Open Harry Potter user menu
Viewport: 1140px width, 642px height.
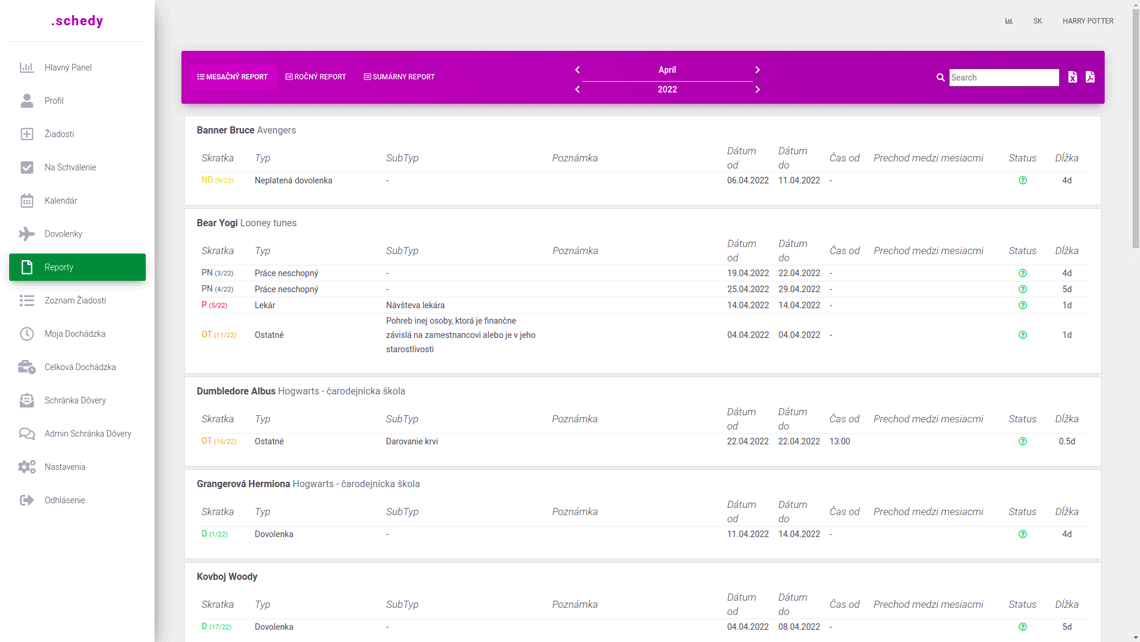tap(1087, 21)
